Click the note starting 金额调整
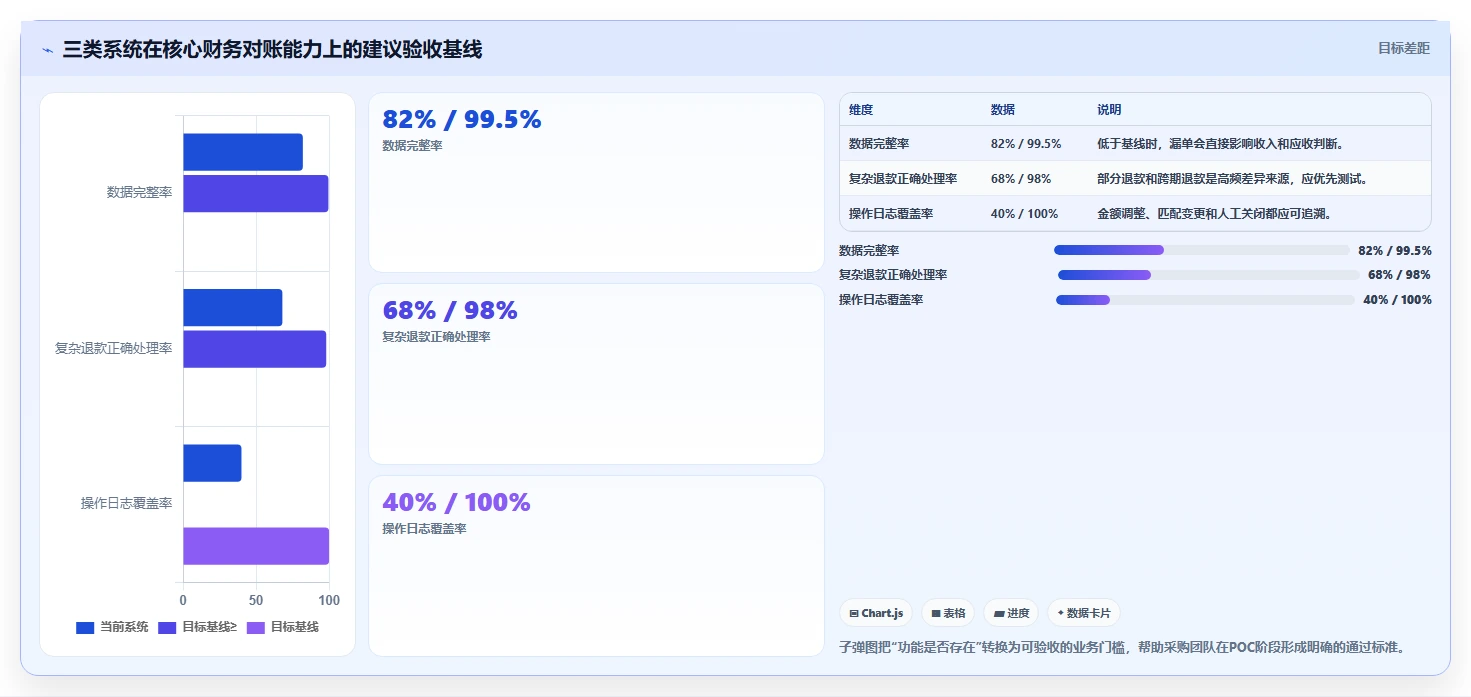1471x697 pixels. [x=1214, y=214]
